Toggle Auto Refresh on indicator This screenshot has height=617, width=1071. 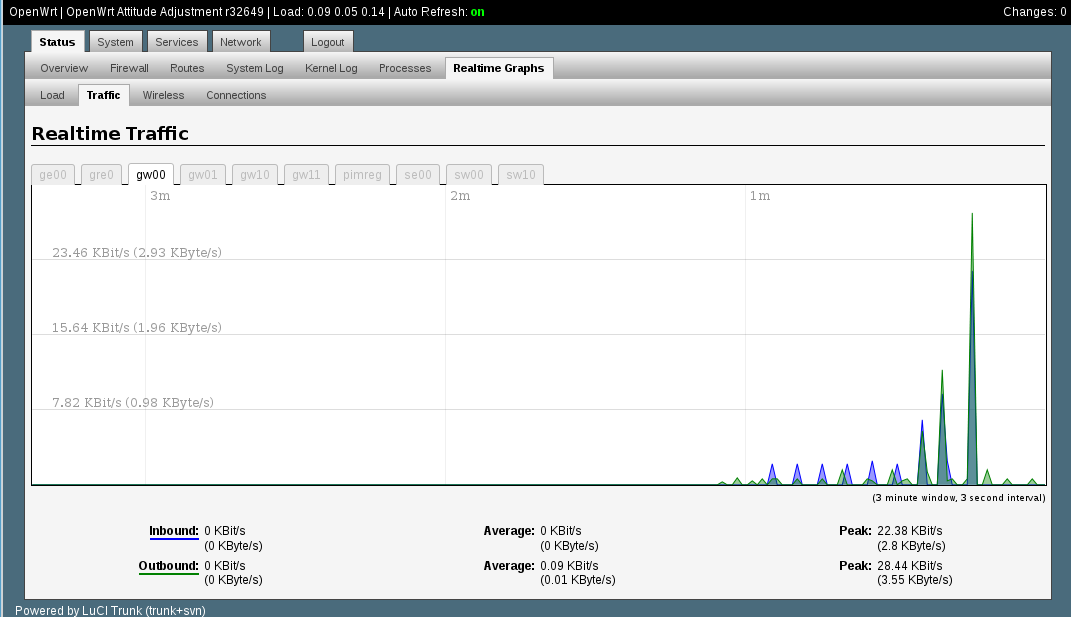coord(477,12)
